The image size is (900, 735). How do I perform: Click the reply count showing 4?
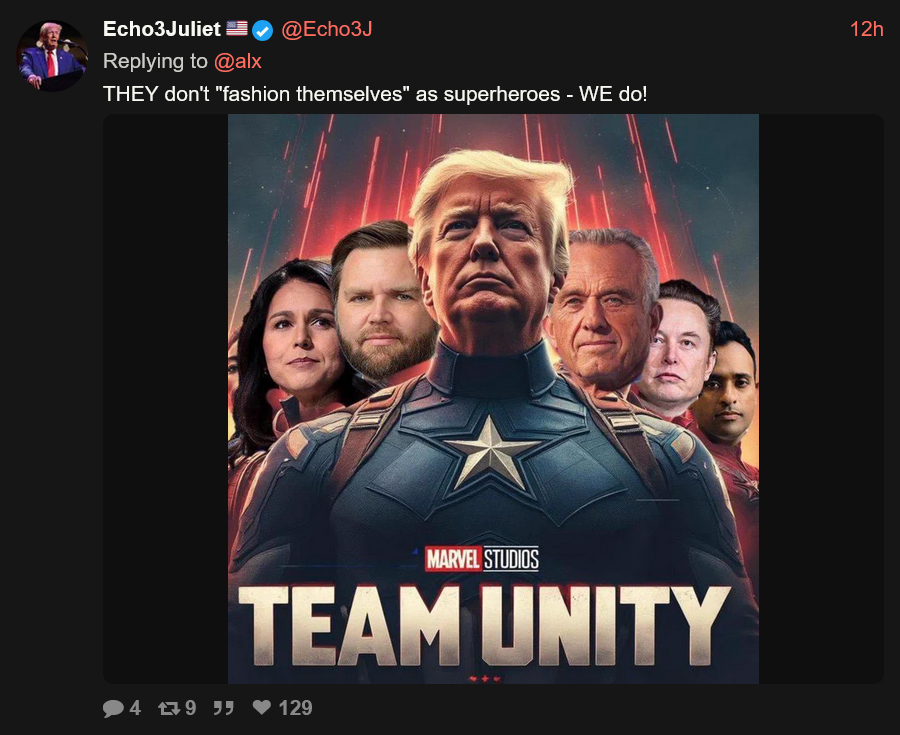135,708
